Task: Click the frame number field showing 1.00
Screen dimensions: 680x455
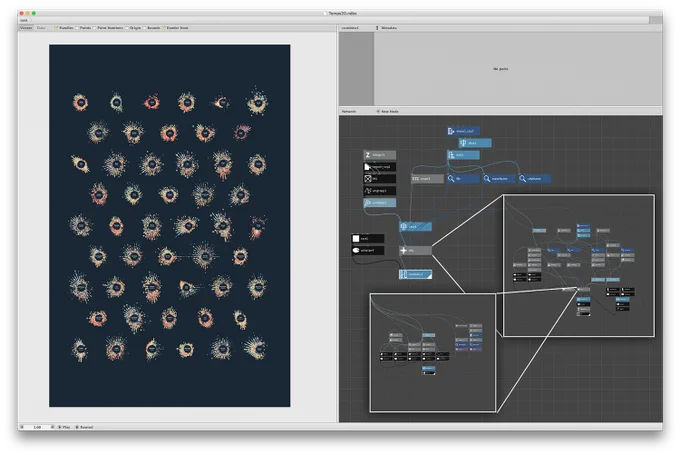Action: click(x=37, y=427)
